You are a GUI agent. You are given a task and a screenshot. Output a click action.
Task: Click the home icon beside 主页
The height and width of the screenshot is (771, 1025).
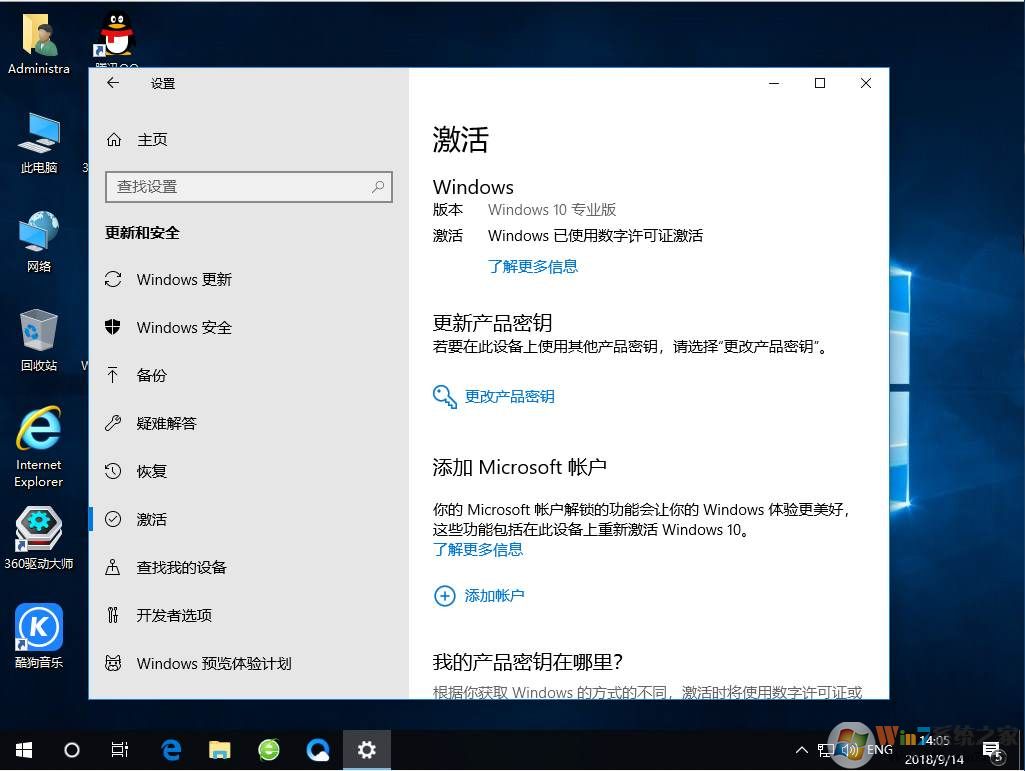click(114, 139)
